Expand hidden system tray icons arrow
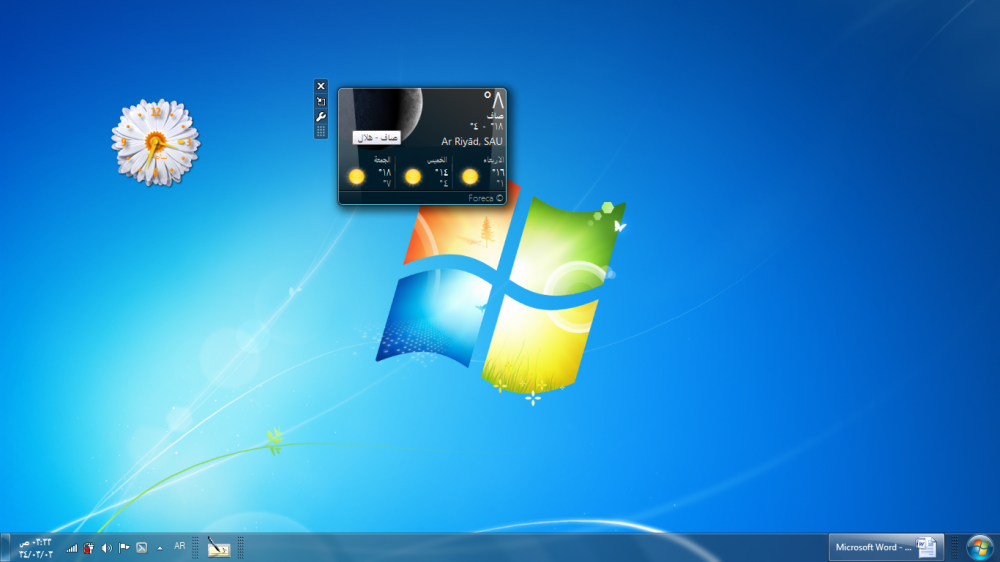Screen dimensions: 1000x562 [x=160, y=547]
